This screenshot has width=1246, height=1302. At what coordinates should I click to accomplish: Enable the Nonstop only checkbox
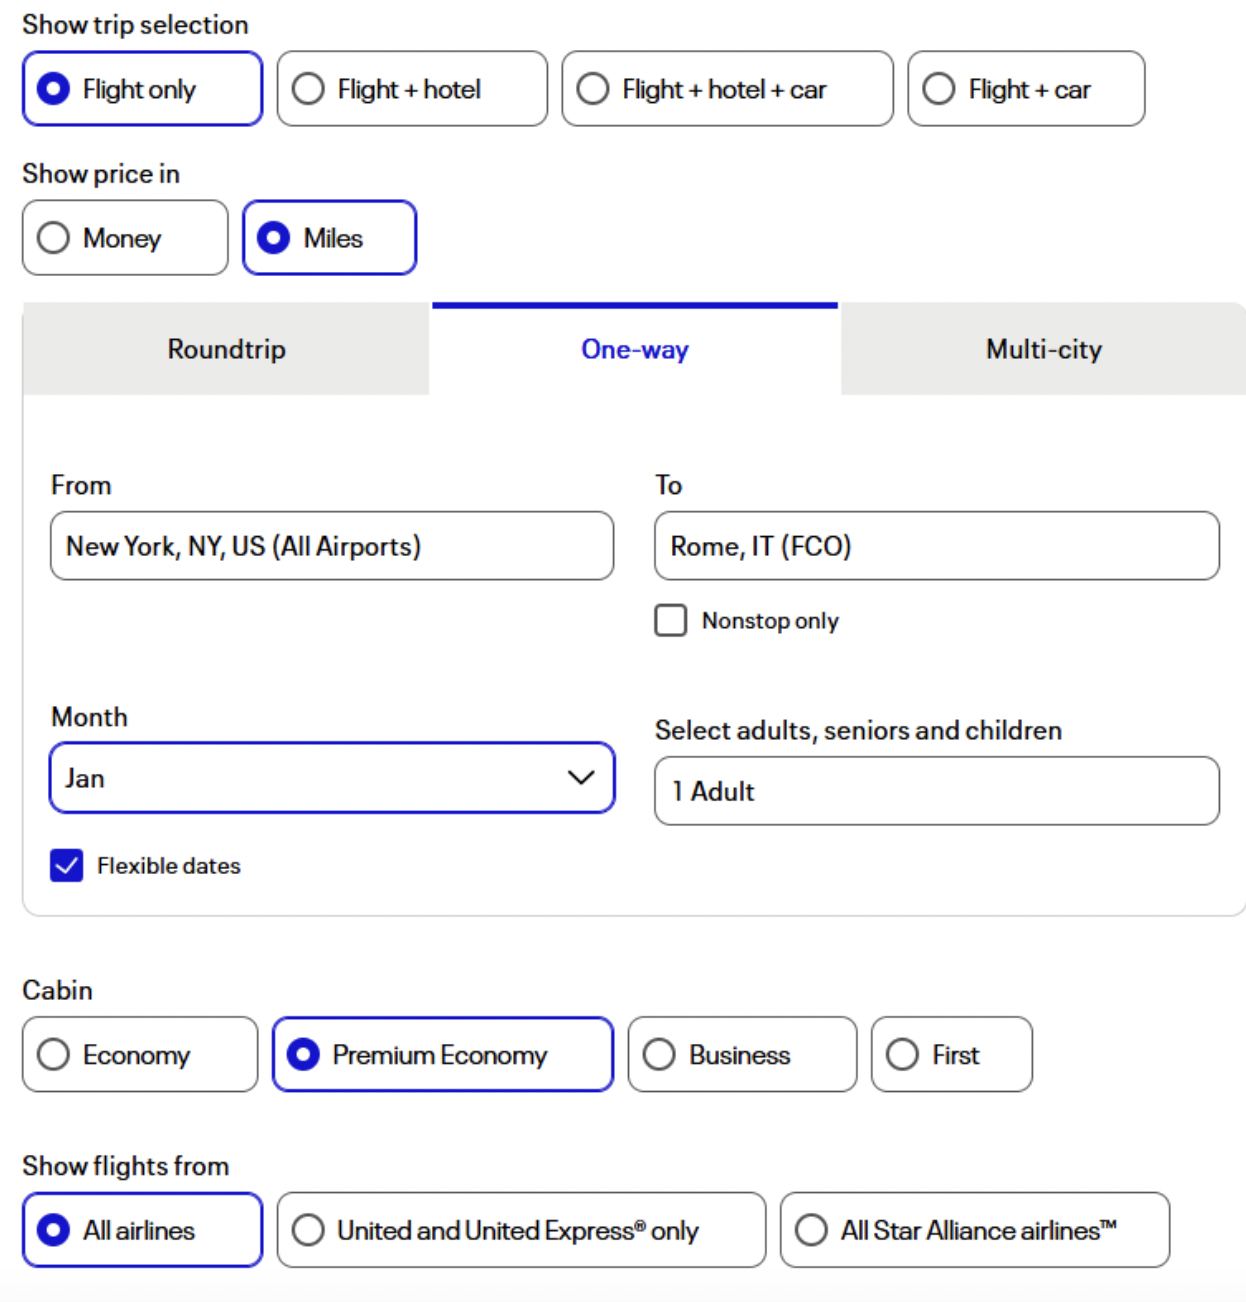tap(671, 620)
